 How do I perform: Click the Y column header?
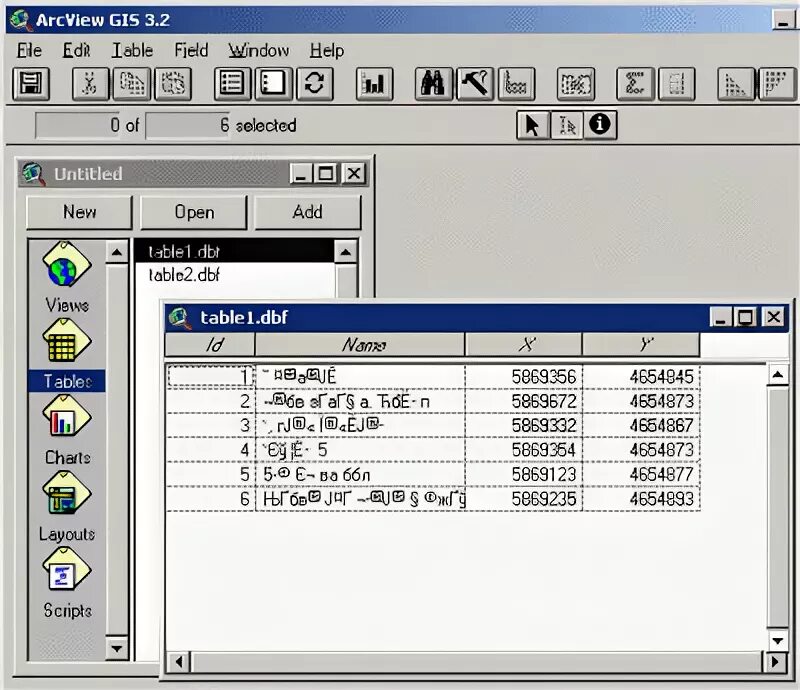[x=641, y=345]
